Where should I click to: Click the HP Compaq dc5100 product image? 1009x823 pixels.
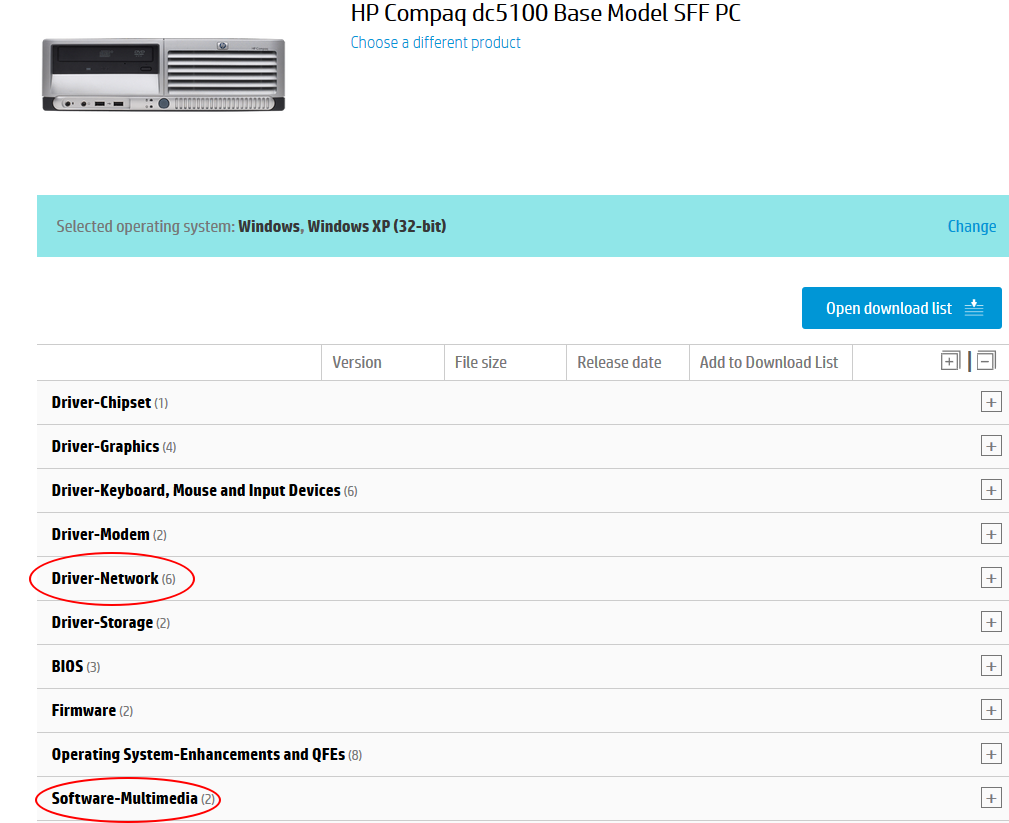[163, 75]
